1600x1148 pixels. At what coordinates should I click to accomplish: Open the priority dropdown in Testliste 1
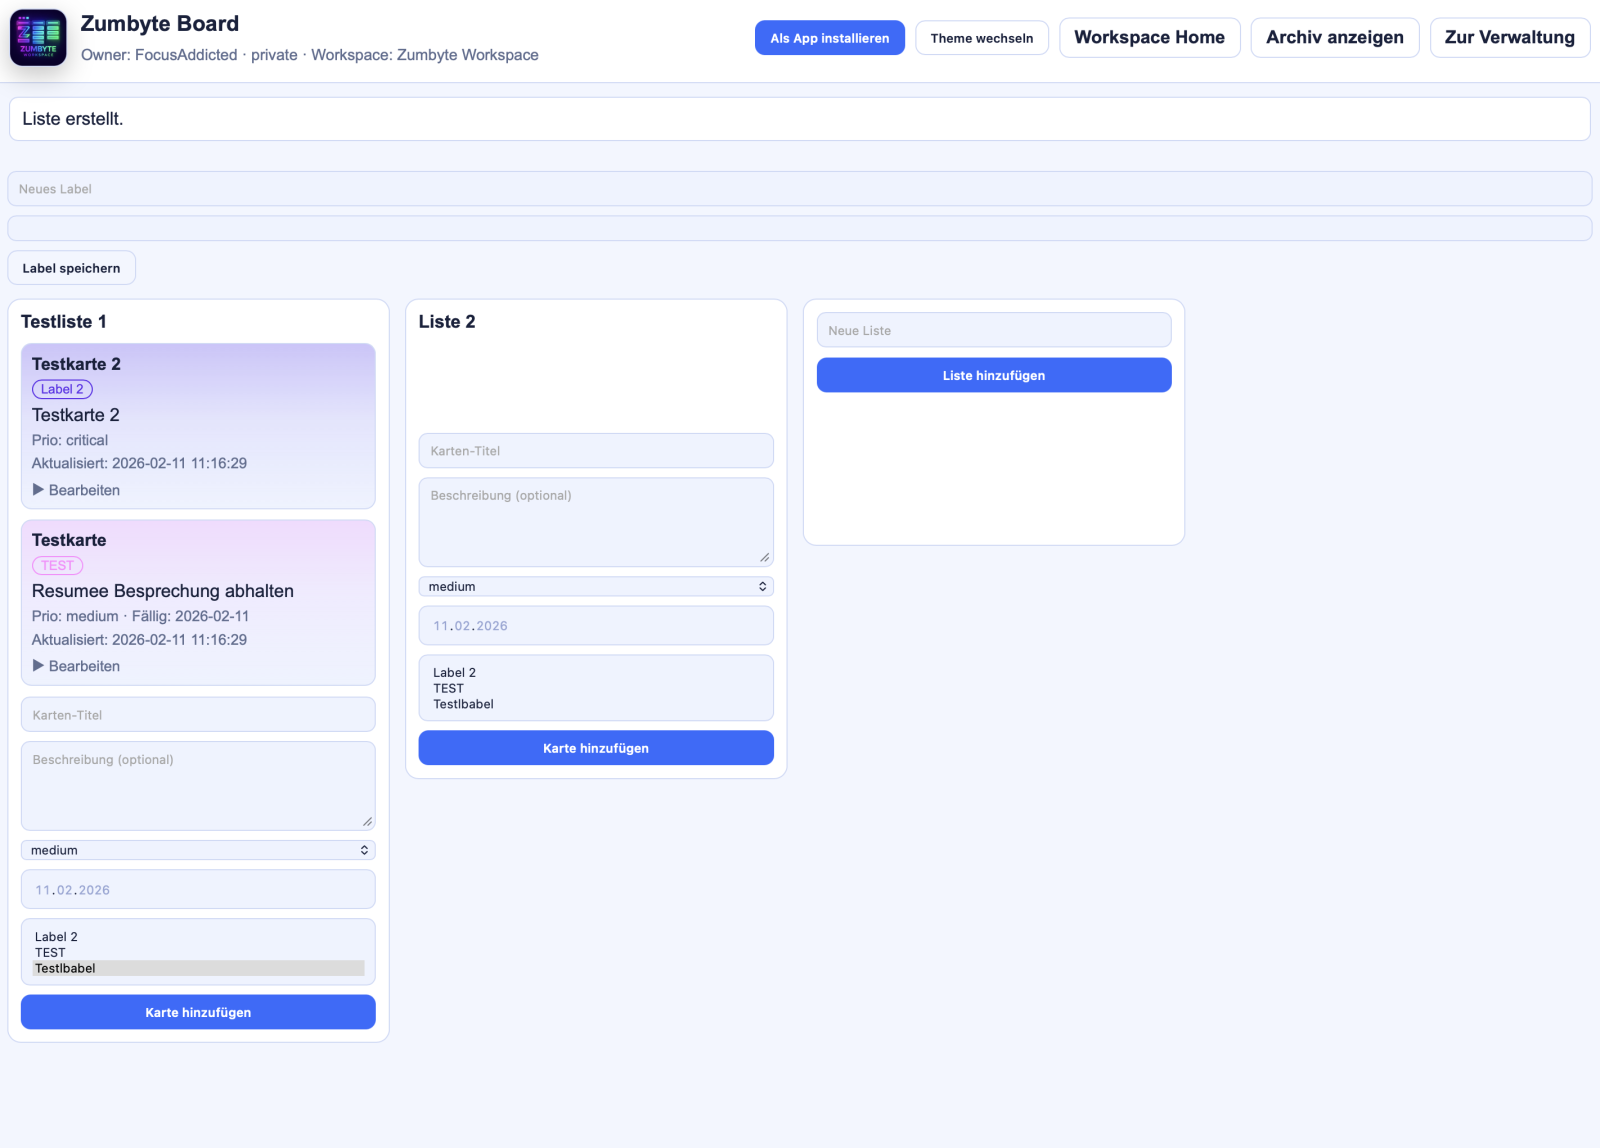[197, 849]
